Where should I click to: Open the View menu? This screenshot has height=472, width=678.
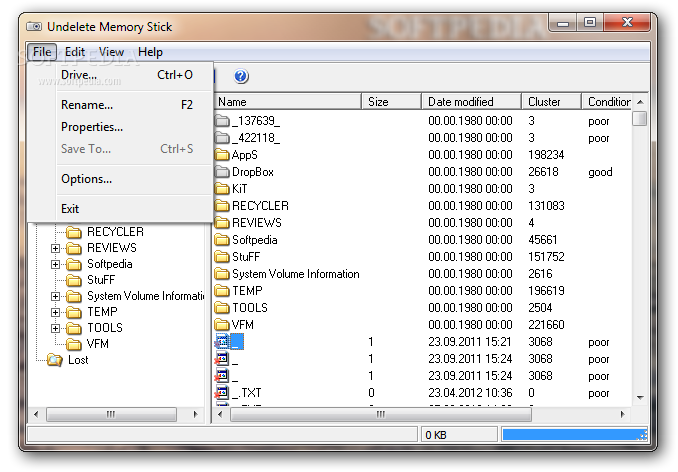[x=111, y=52]
